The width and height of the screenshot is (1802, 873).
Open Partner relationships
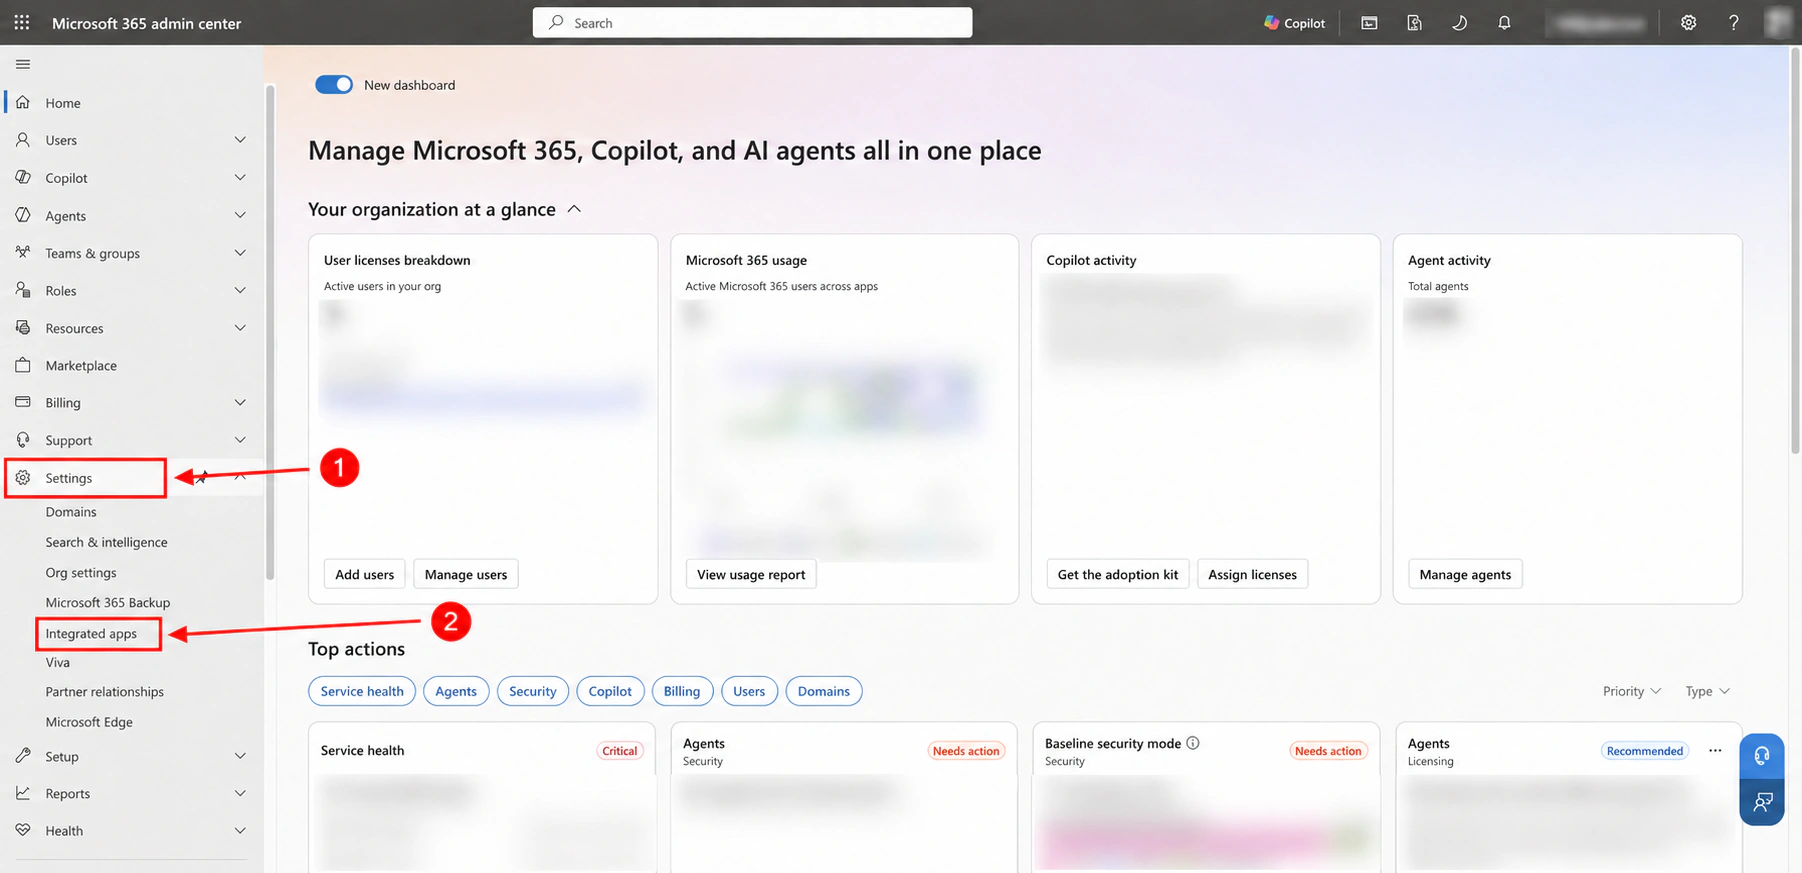tap(104, 692)
